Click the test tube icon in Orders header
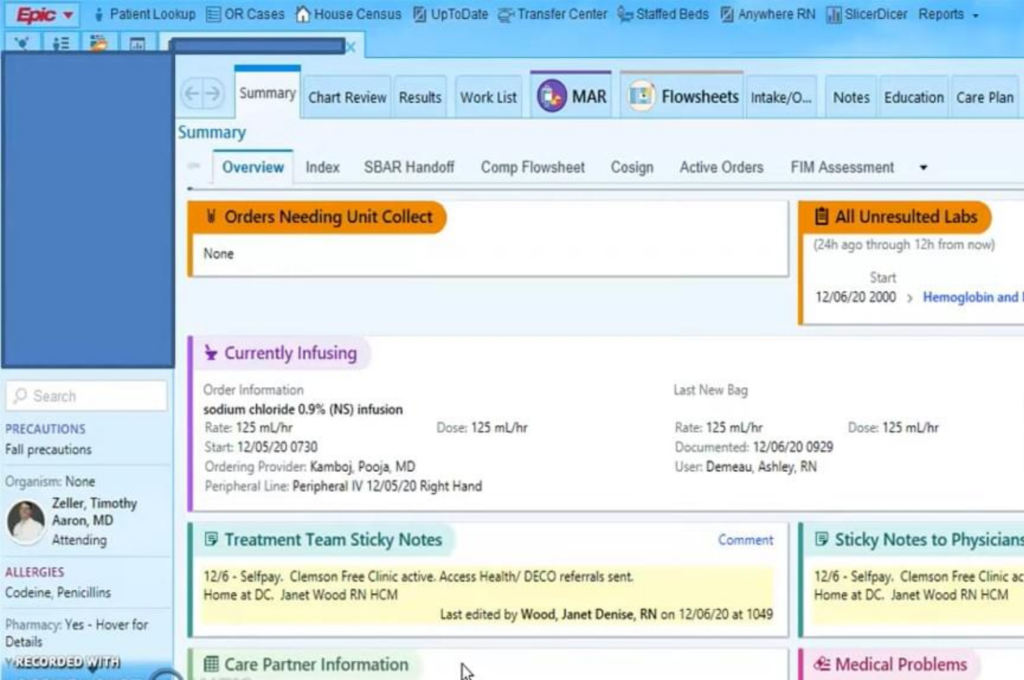This screenshot has height=680, width=1024. (x=210, y=216)
